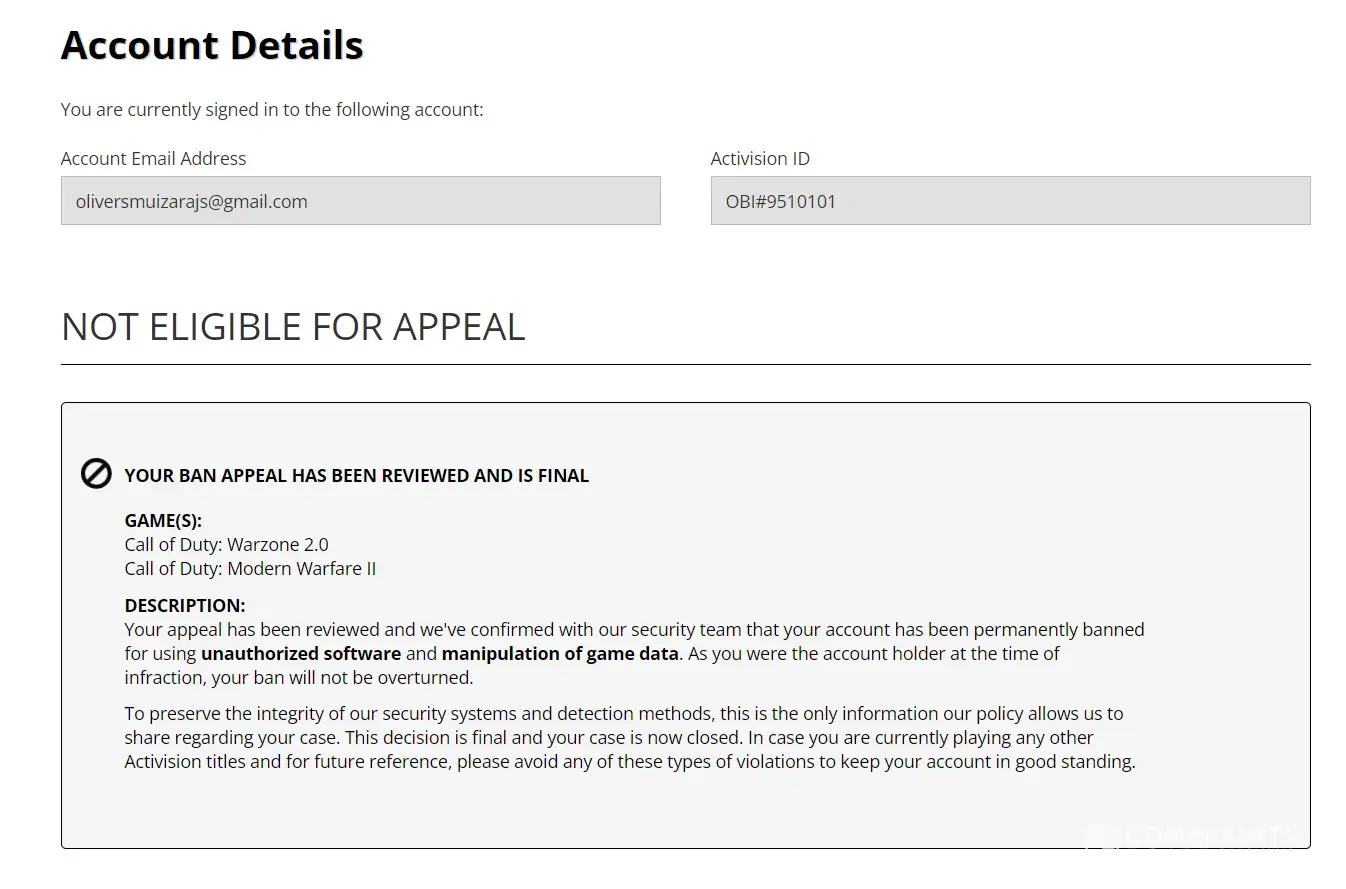Viewport: 1346px width, 889px height.
Task: Click the Activision ID input field
Action: pyautogui.click(x=1010, y=201)
